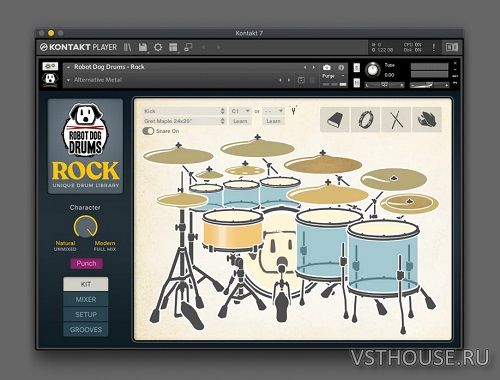Click the pan slider under Tune
The image size is (500, 380).
(384, 85)
